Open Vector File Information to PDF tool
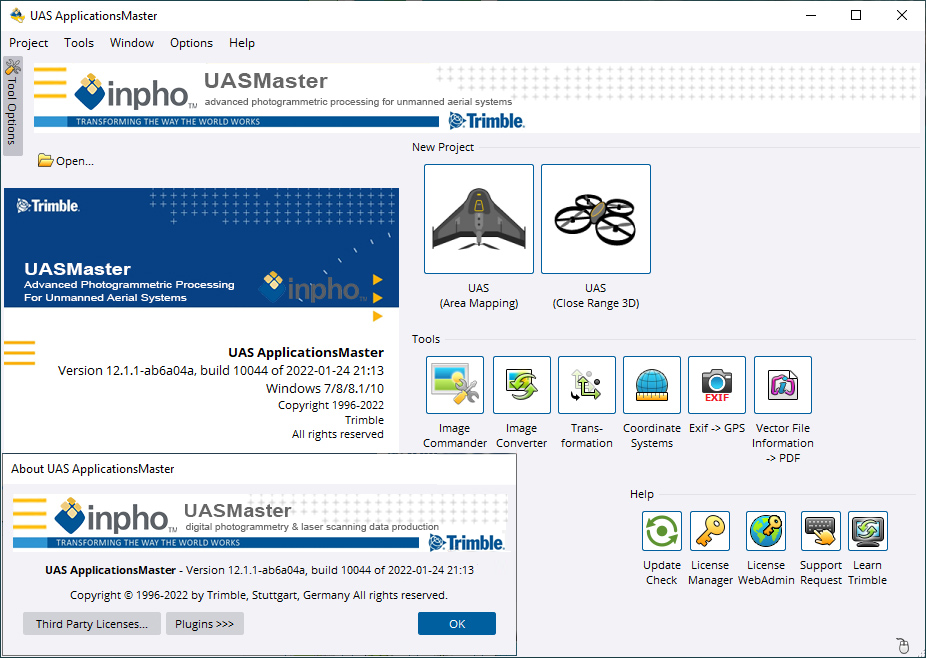 tap(783, 385)
